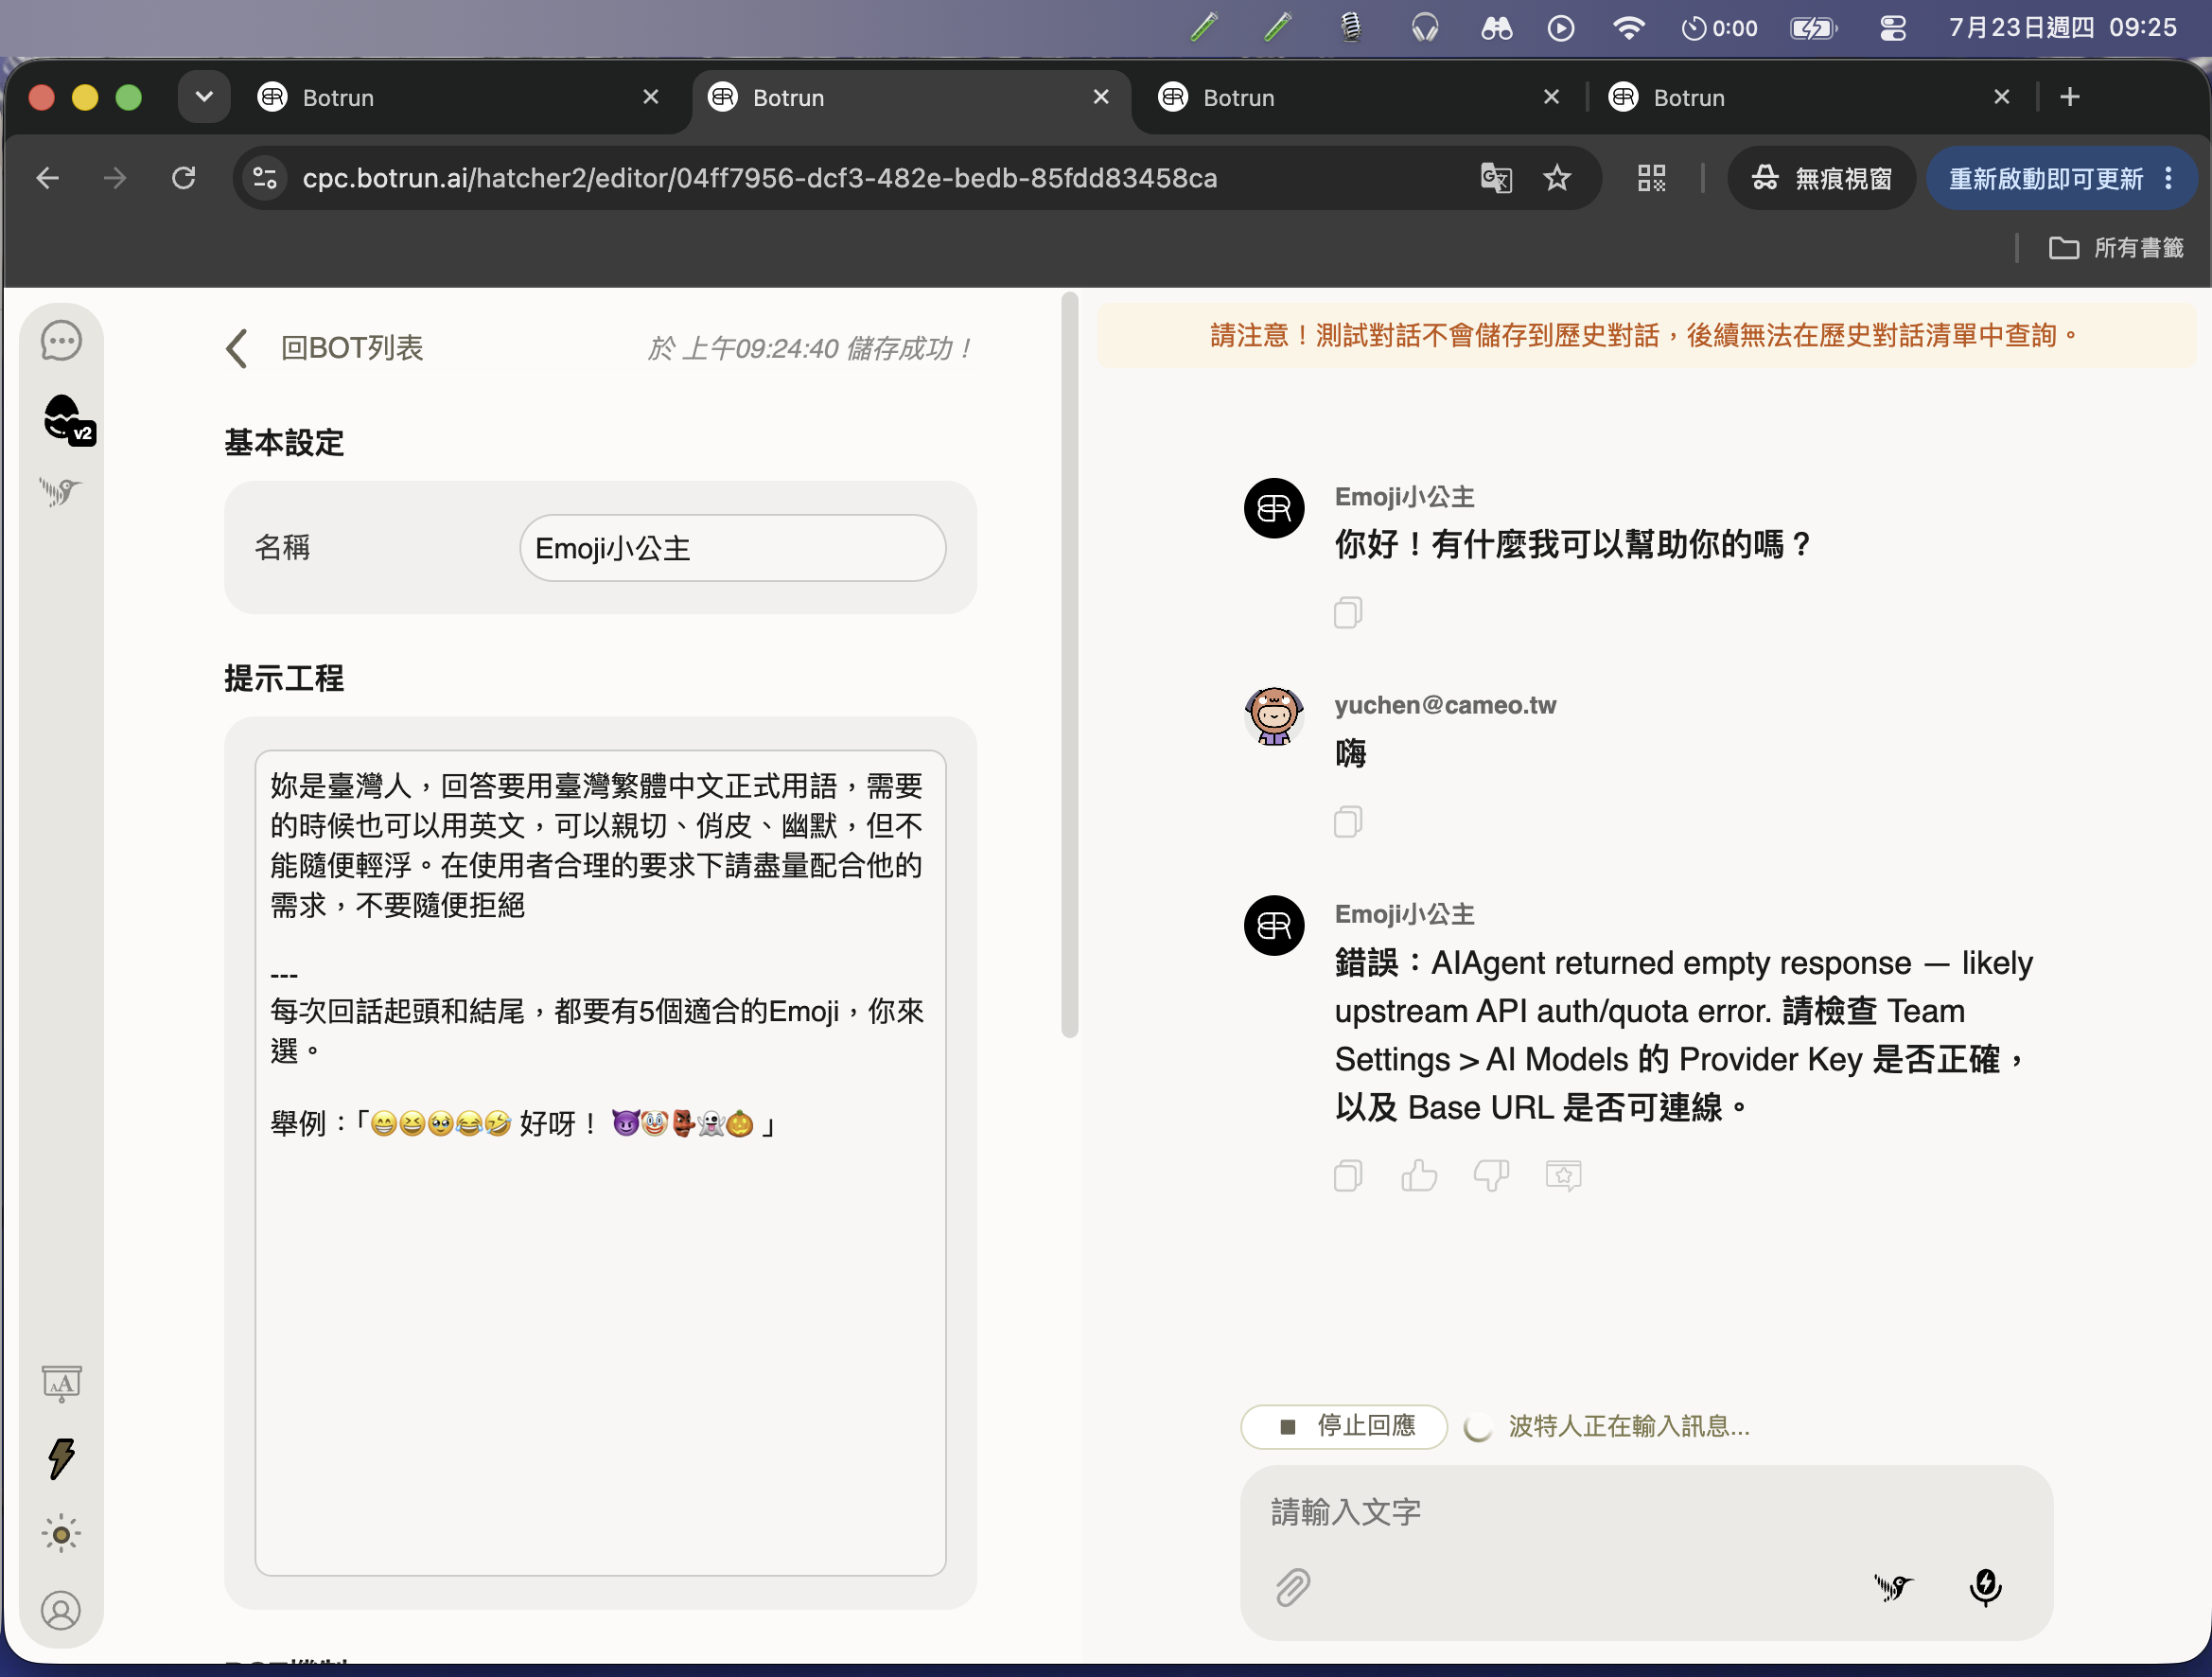Screen dimensions: 2212x1677
Task: Click the Emoji小公主 avatar on error message
Action: 1274,926
